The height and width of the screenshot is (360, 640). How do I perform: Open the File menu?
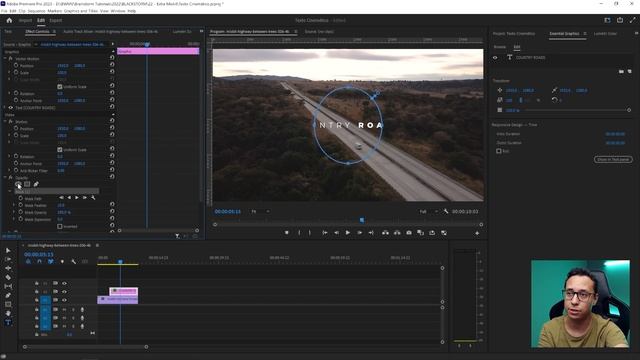coord(4,11)
